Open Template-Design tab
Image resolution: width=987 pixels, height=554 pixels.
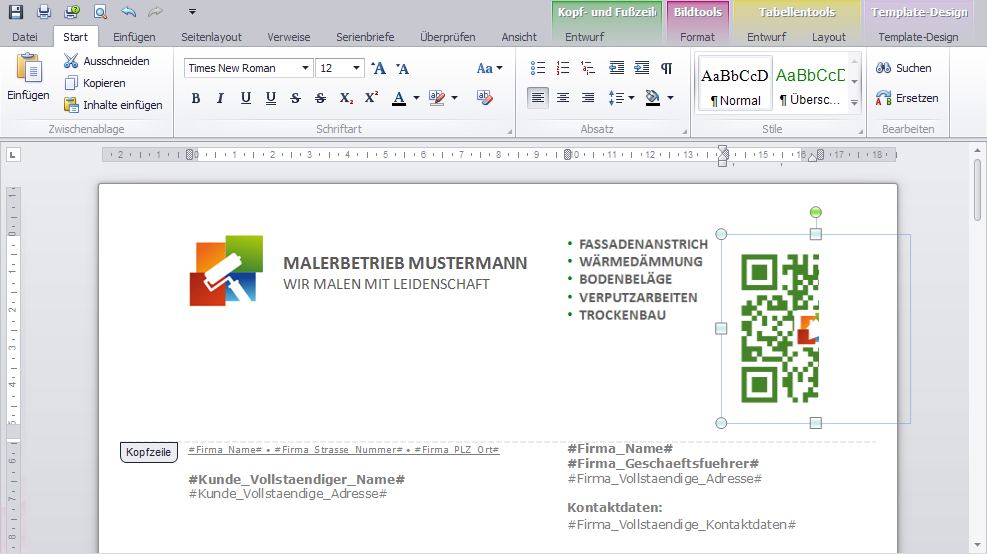point(918,37)
